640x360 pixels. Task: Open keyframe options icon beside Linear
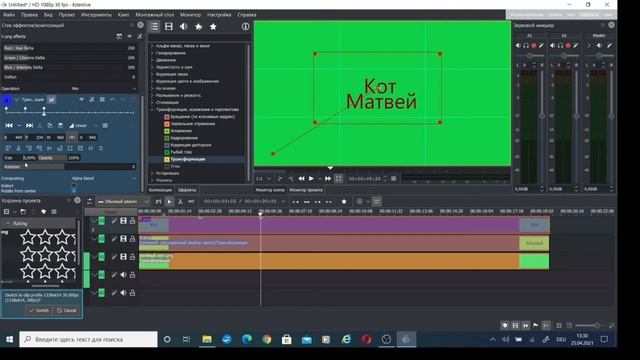coord(105,126)
